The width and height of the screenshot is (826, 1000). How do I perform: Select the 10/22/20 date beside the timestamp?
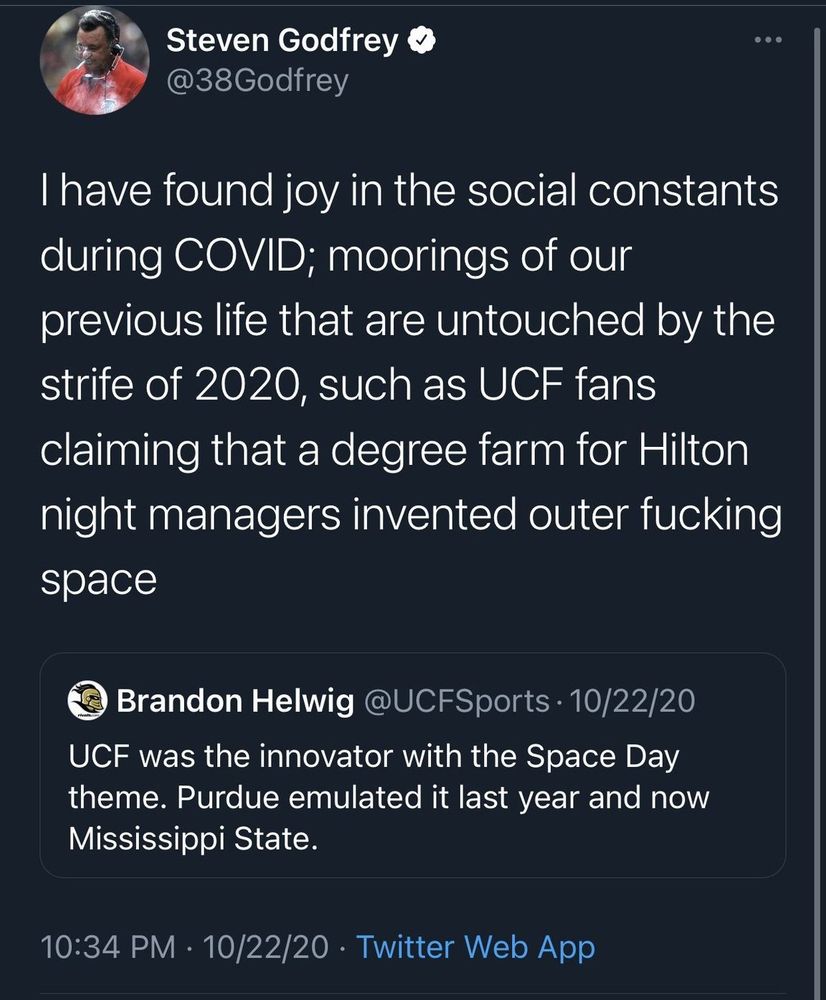tap(264, 946)
